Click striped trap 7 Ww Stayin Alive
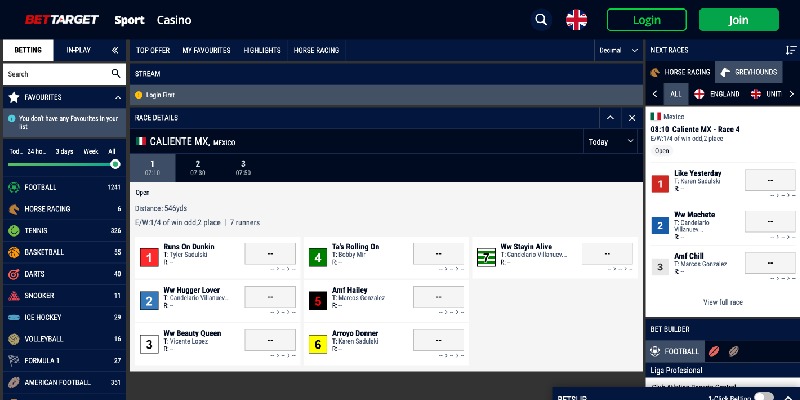The image size is (800, 400). pos(486,258)
